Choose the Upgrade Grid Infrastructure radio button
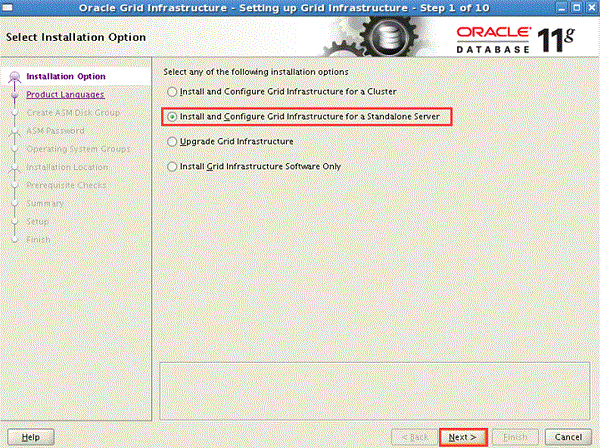 point(172,142)
